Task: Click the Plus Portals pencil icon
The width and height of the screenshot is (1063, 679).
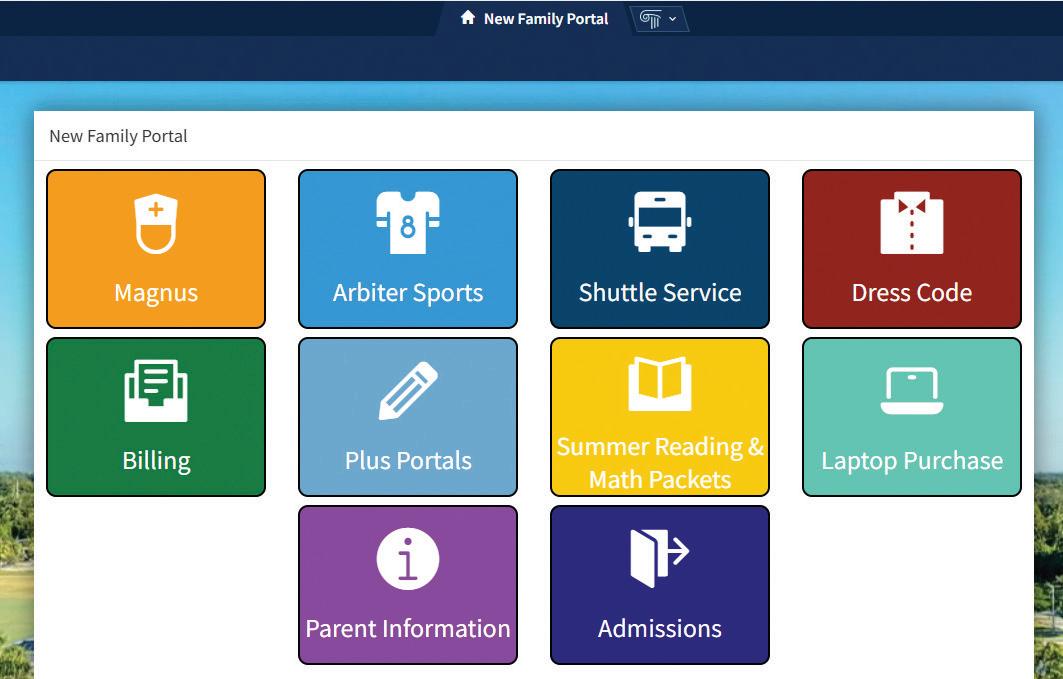Action: [x=408, y=390]
